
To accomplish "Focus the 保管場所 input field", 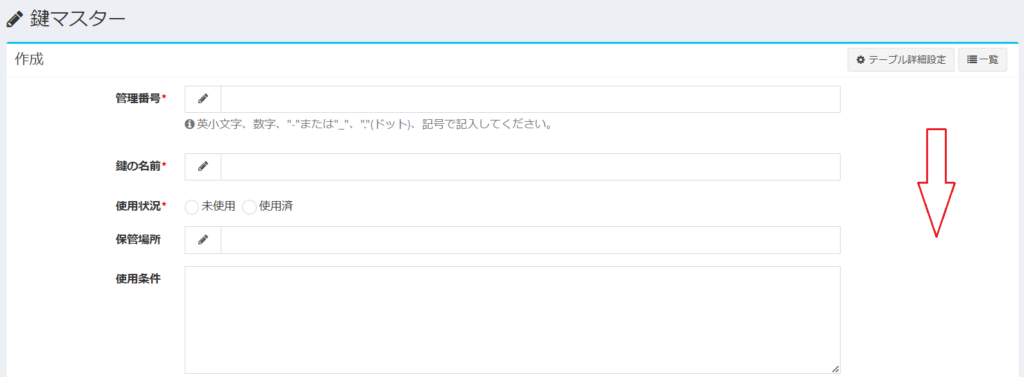I will pos(530,240).
